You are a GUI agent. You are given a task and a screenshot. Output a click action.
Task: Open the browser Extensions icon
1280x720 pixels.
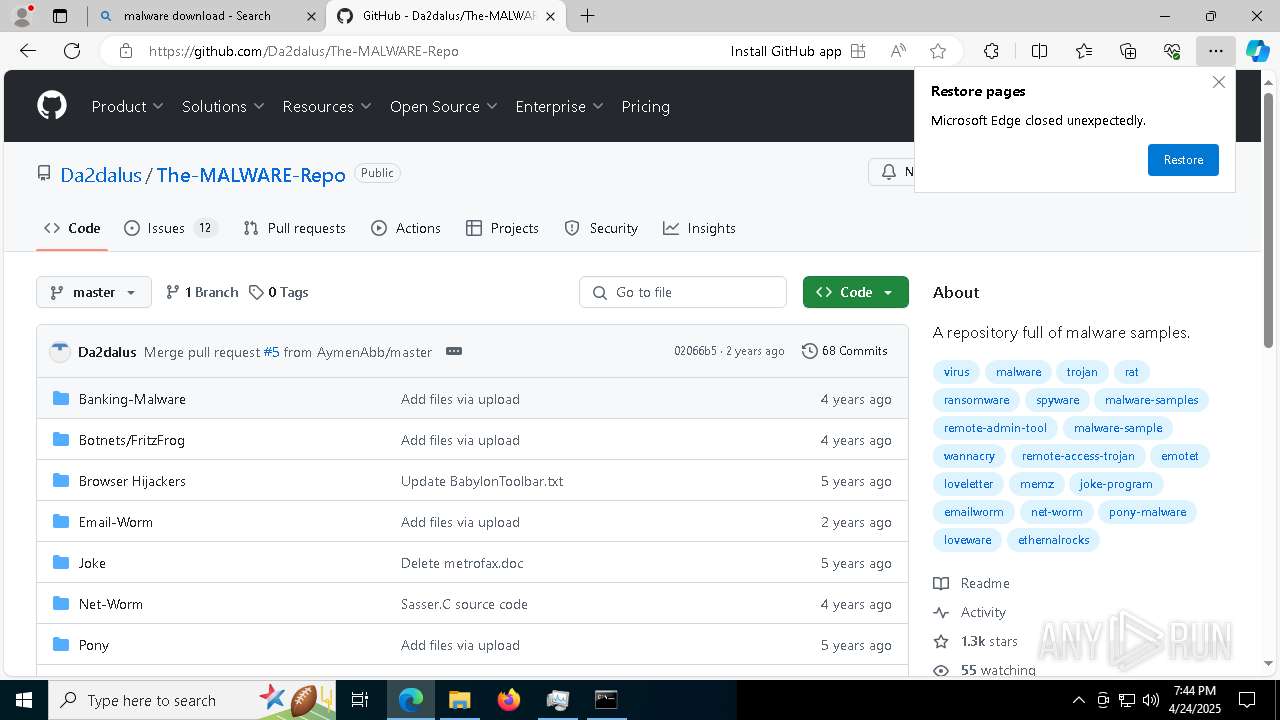(x=991, y=51)
